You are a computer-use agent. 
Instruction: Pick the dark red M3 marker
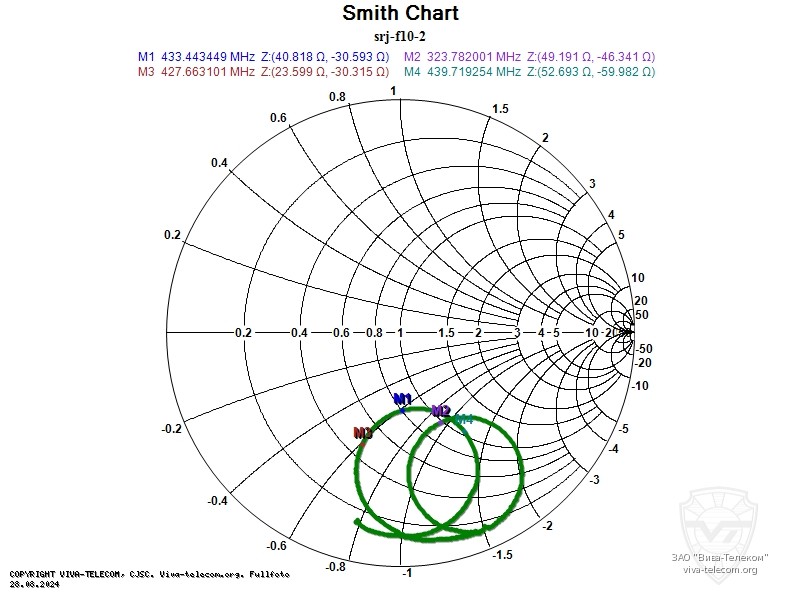[363, 433]
